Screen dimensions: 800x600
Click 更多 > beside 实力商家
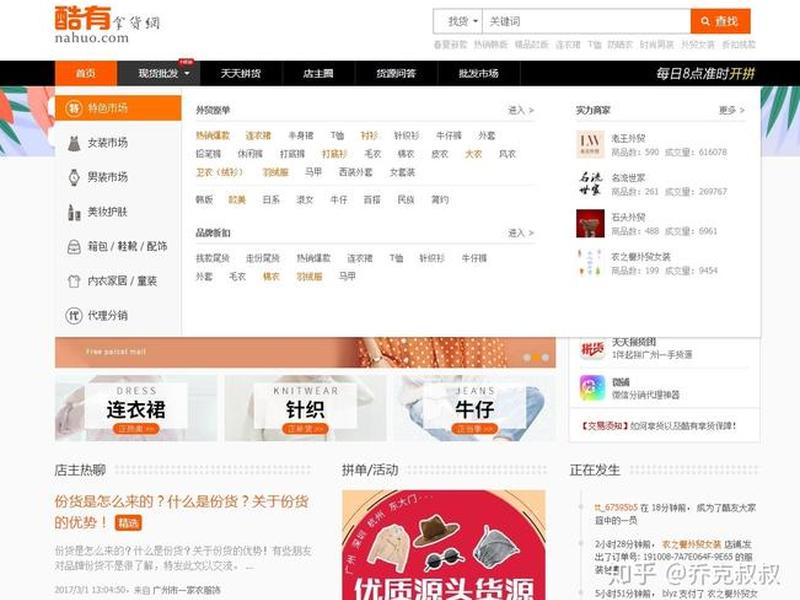pos(732,110)
